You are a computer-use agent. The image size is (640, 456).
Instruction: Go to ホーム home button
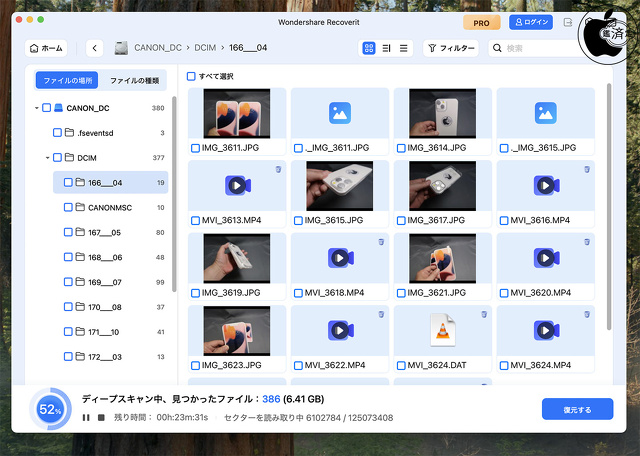(x=46, y=48)
